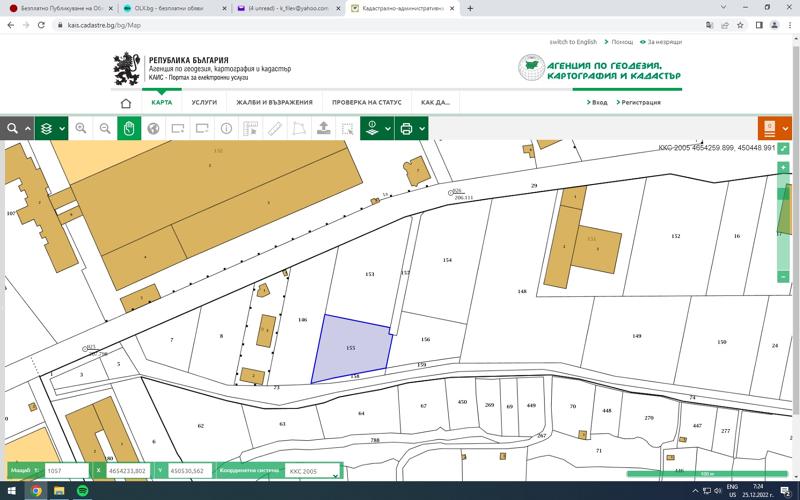
Task: Select the zoom out map tool
Action: click(105, 128)
